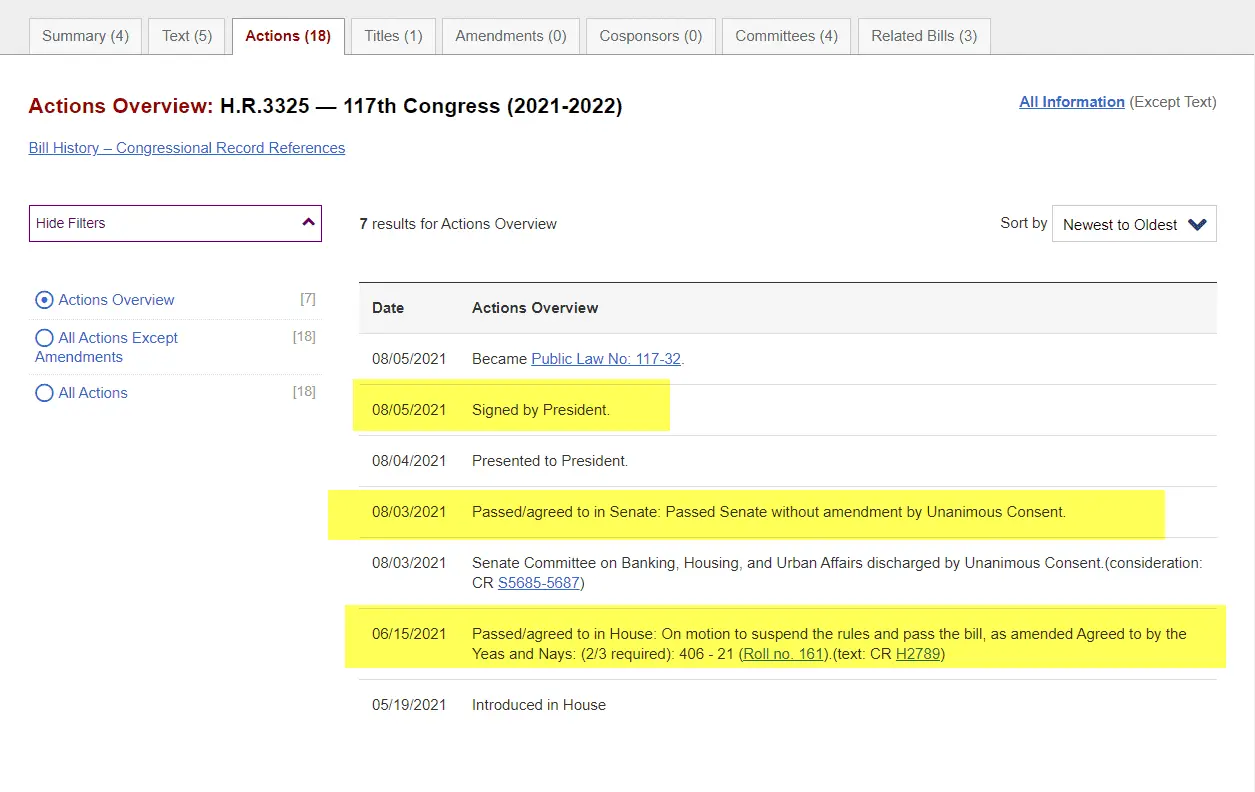Viewport: 1255px width, 792px height.
Task: Collapse the Hide Filters panel
Action: 175,223
